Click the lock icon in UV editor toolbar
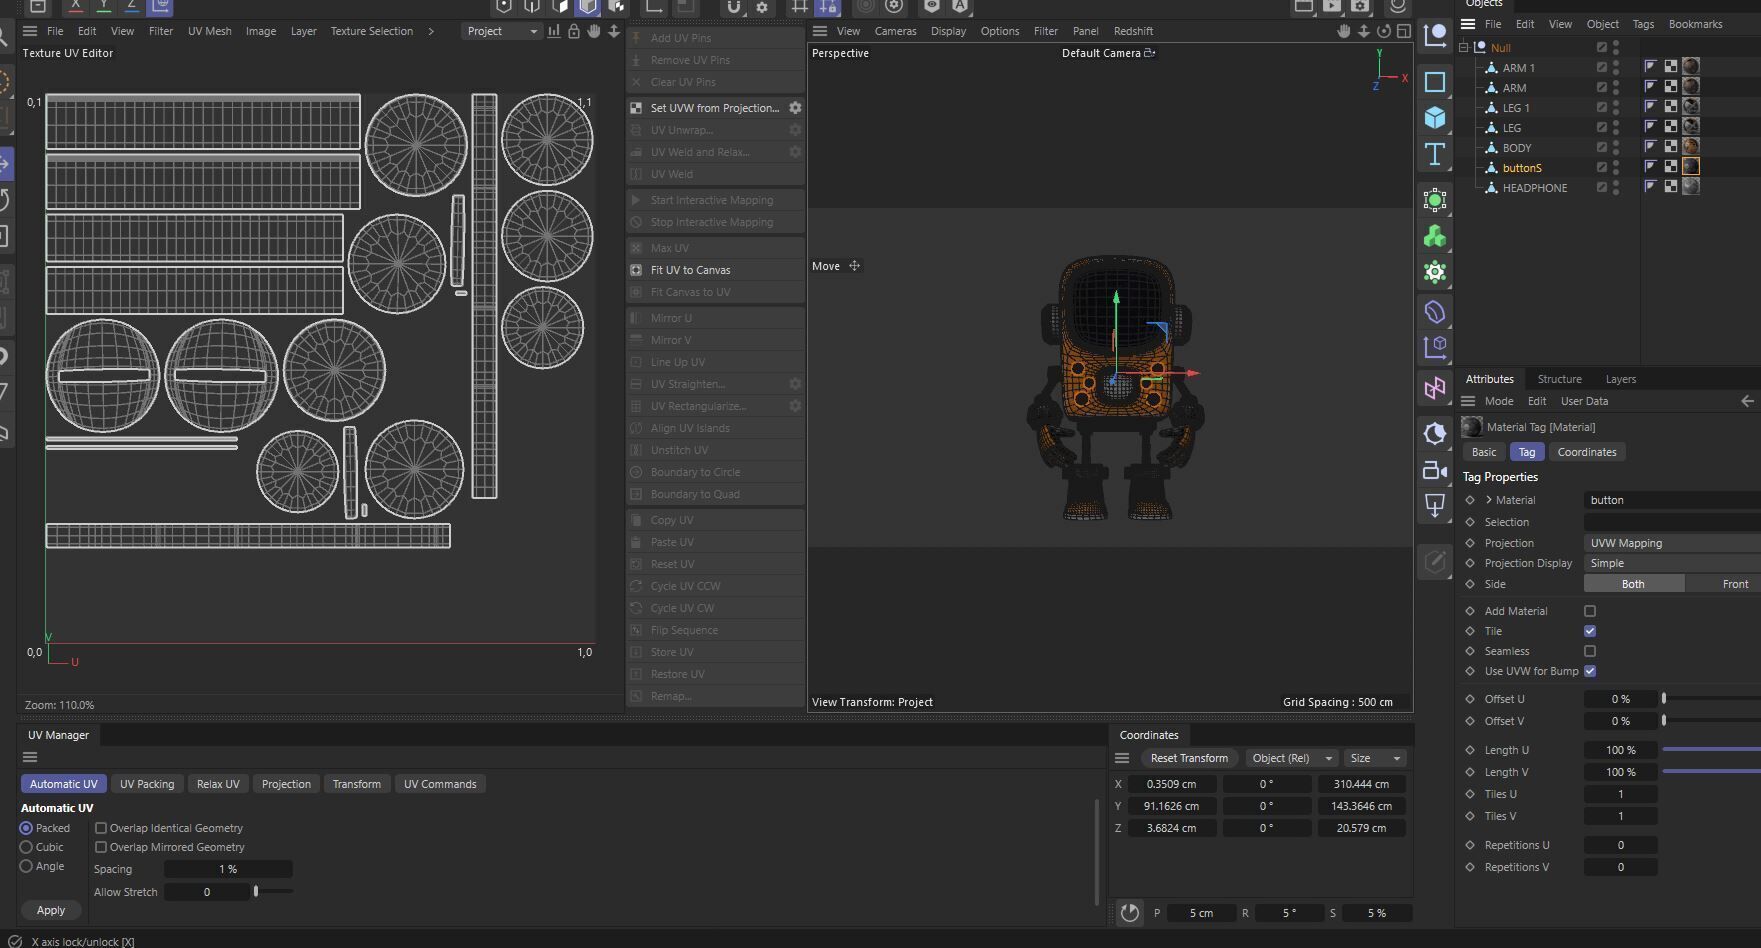Viewport: 1761px width, 948px height. pyautogui.click(x=574, y=31)
